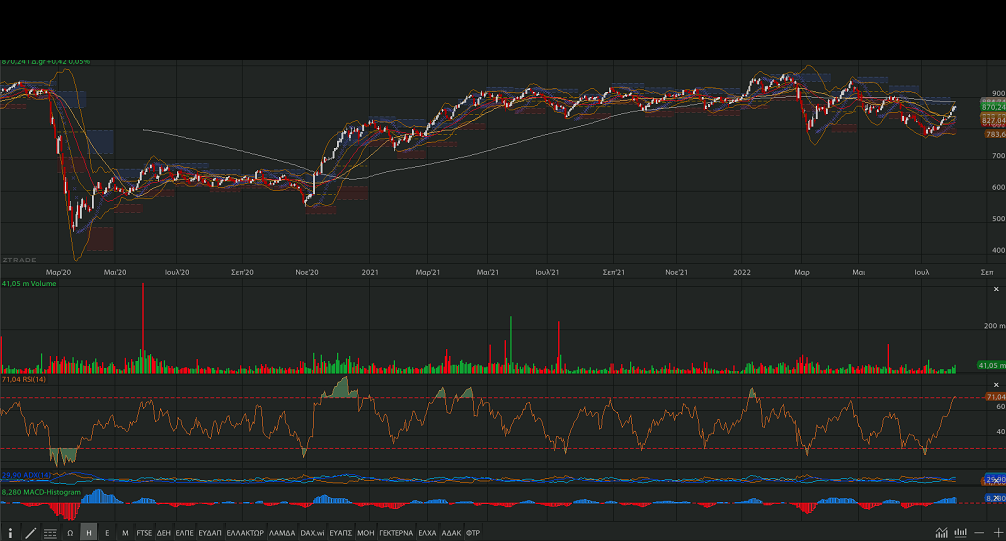This screenshot has height=541, width=1006.
Task: Open the ΕΛΛΑΚΤΩΡ symbol tab
Action: tap(245, 533)
